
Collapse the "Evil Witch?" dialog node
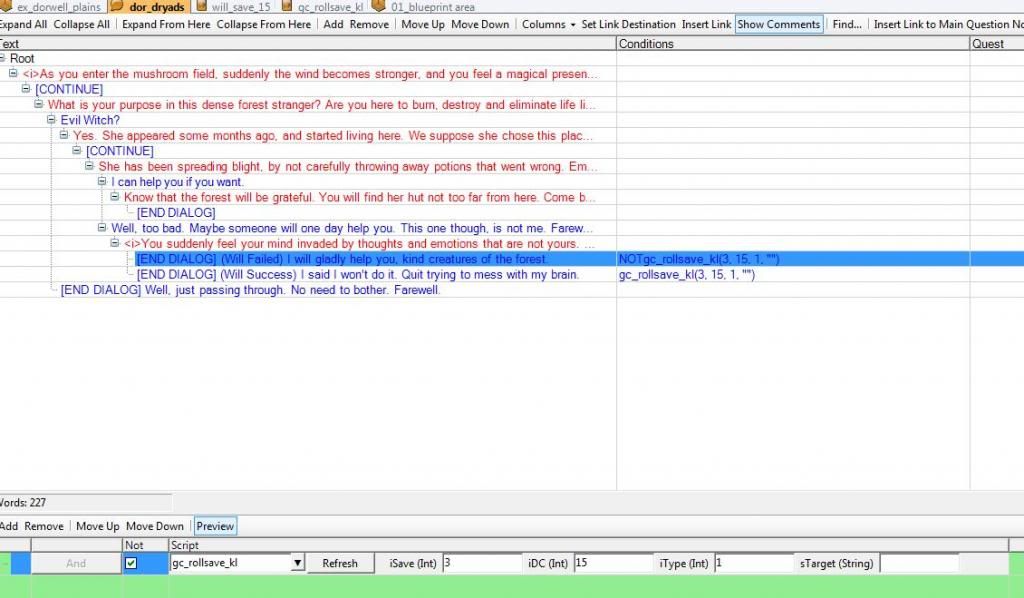click(x=52, y=120)
